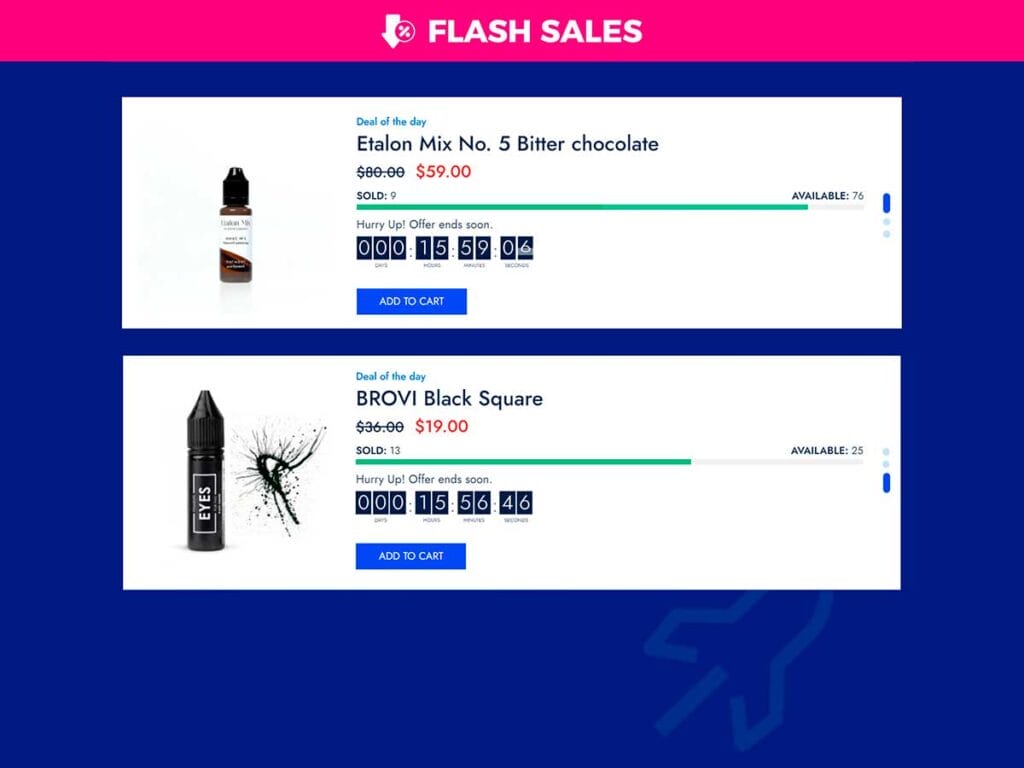Click the BROVI Black Square sold progress bar

point(609,462)
